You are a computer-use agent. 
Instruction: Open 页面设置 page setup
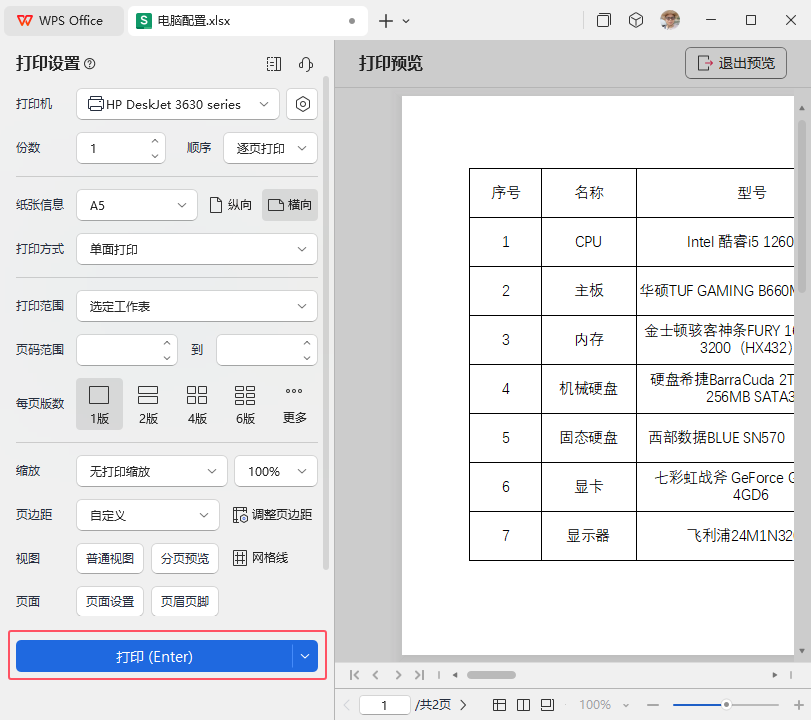point(110,601)
